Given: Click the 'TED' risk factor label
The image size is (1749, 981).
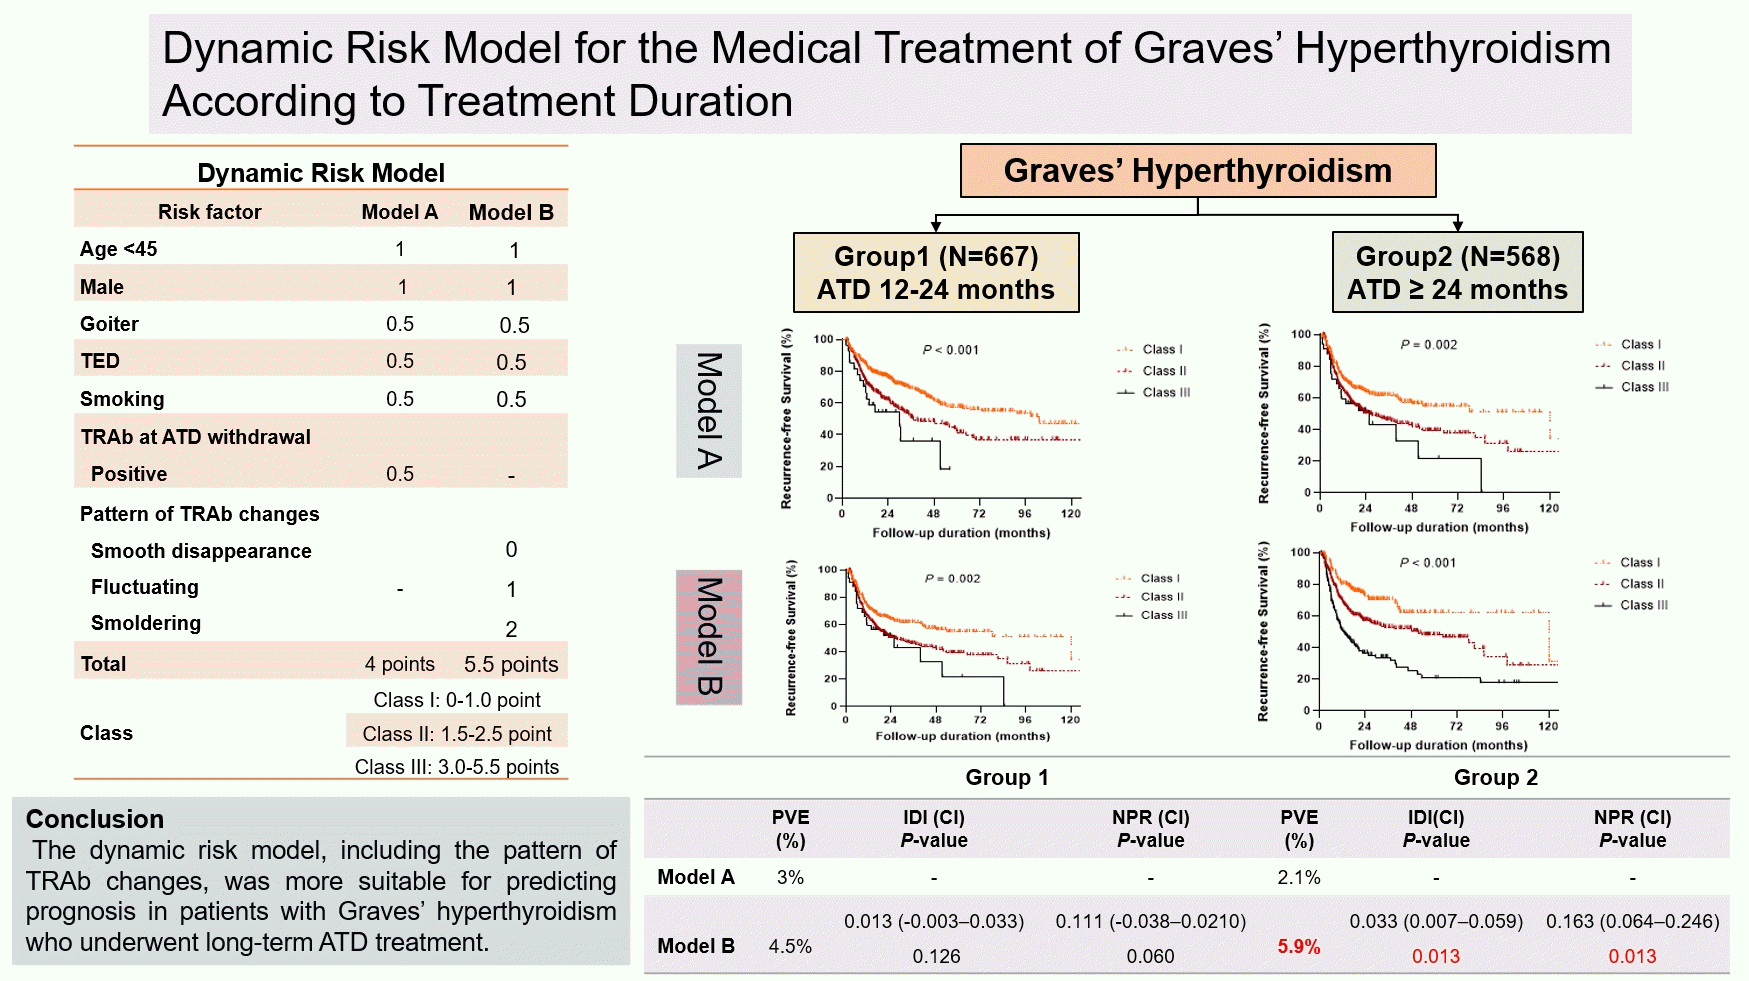Looking at the screenshot, I should tap(100, 361).
